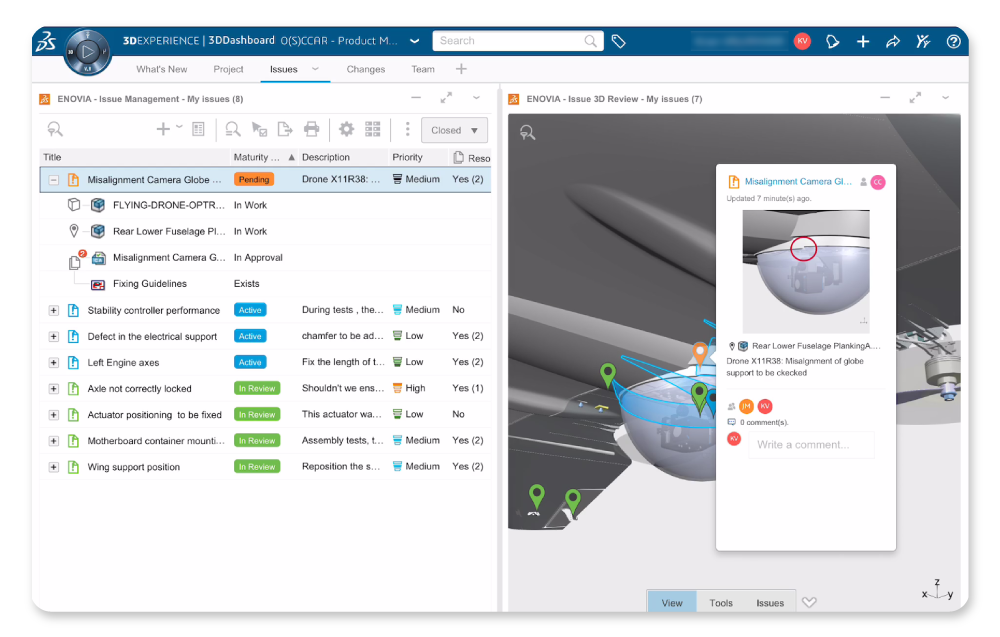Expand the Motherboard container mounting row
This screenshot has width=1000, height=637.
(x=54, y=441)
